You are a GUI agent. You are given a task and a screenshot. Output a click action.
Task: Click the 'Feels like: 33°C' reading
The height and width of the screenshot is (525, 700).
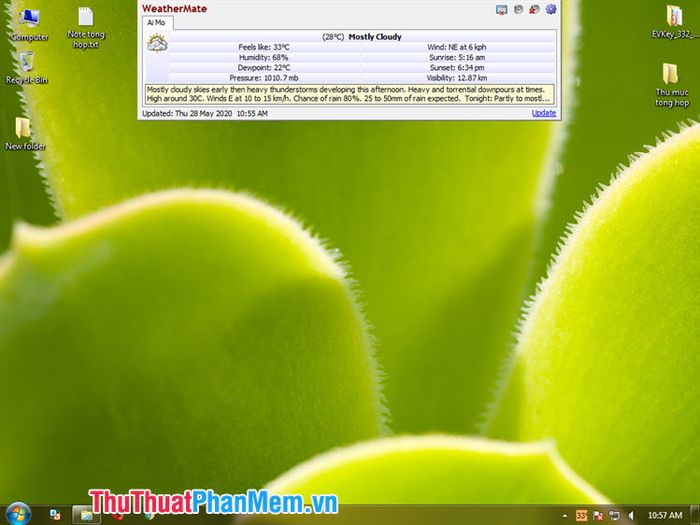pos(264,47)
